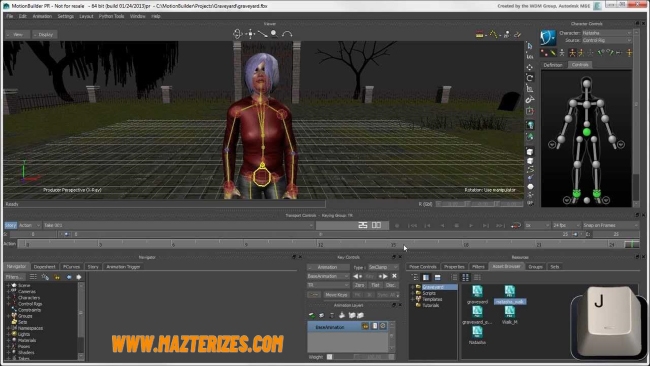Image resolution: width=650 pixels, height=366 pixels.
Task: Select the green left foot effector on the figure
Action: pos(597,193)
